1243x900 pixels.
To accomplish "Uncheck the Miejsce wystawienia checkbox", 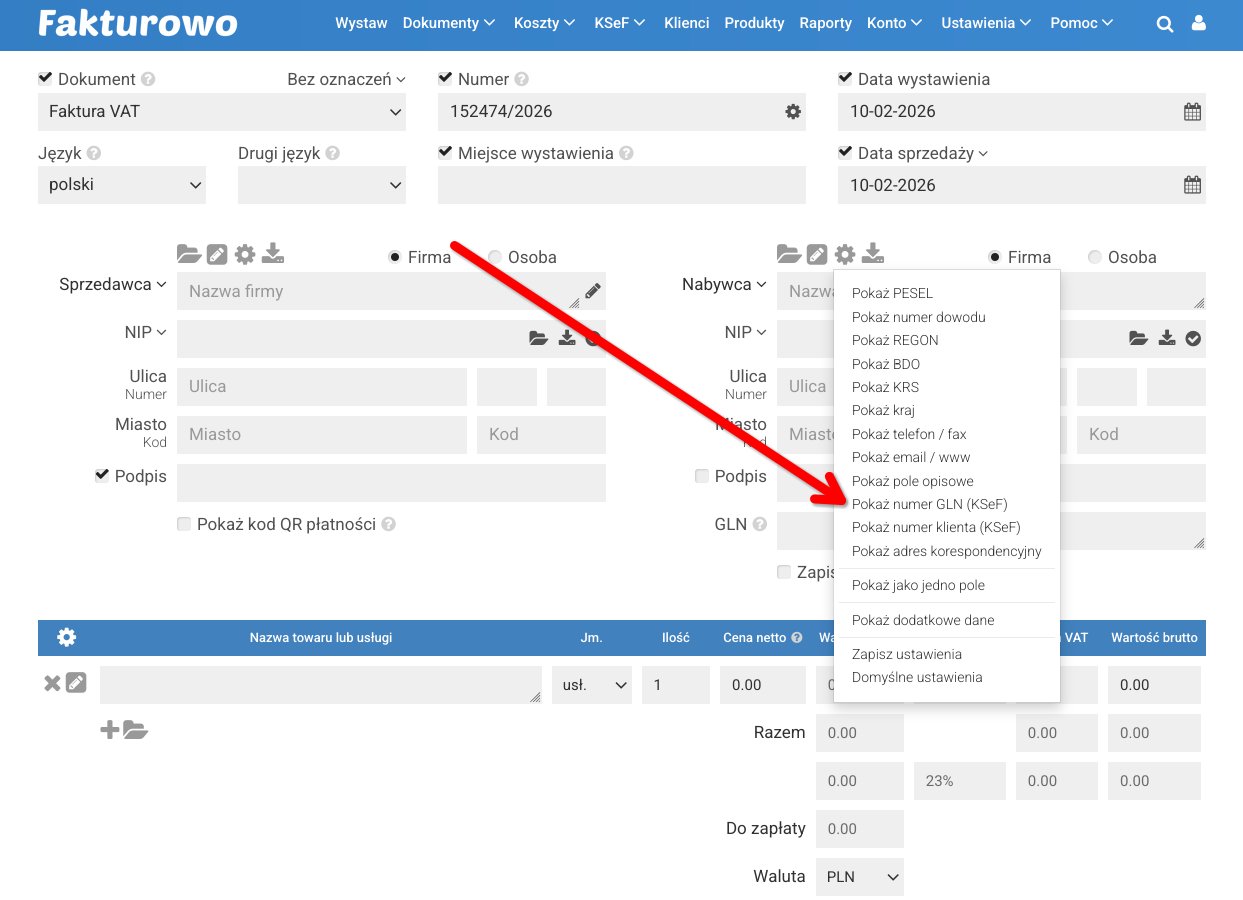I will 445,153.
